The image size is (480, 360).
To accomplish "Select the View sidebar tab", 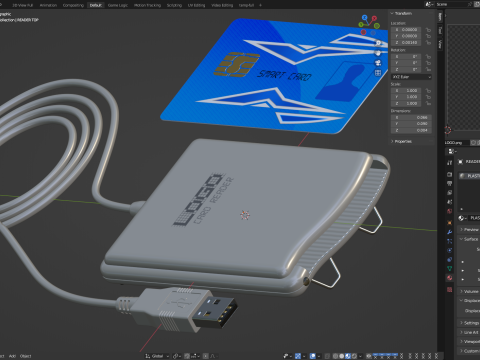I will click(440, 44).
